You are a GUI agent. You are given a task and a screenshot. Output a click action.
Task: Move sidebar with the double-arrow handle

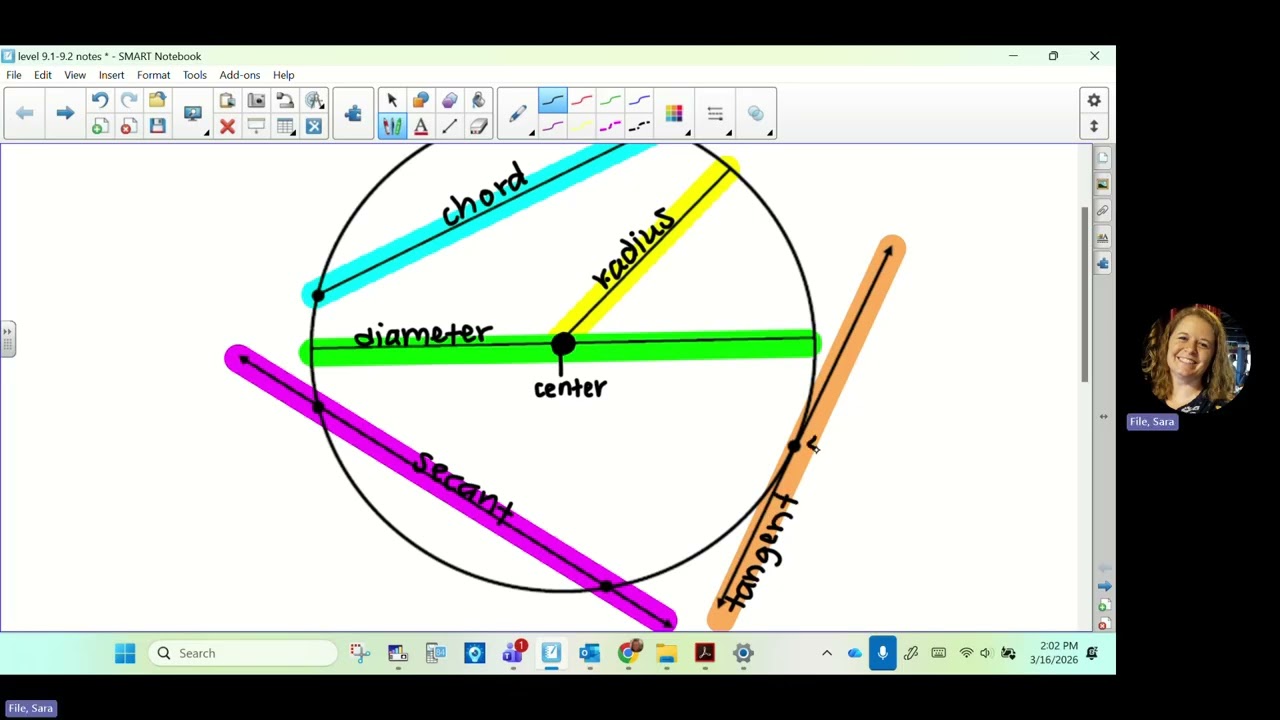click(x=1103, y=416)
